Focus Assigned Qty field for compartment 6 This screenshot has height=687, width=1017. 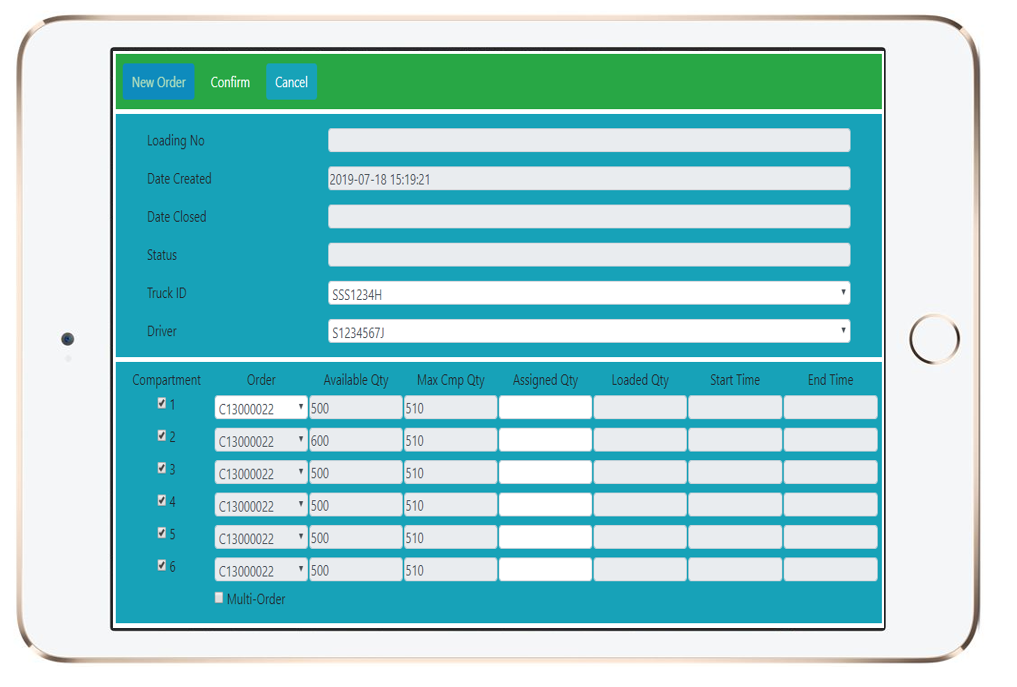[x=545, y=570]
